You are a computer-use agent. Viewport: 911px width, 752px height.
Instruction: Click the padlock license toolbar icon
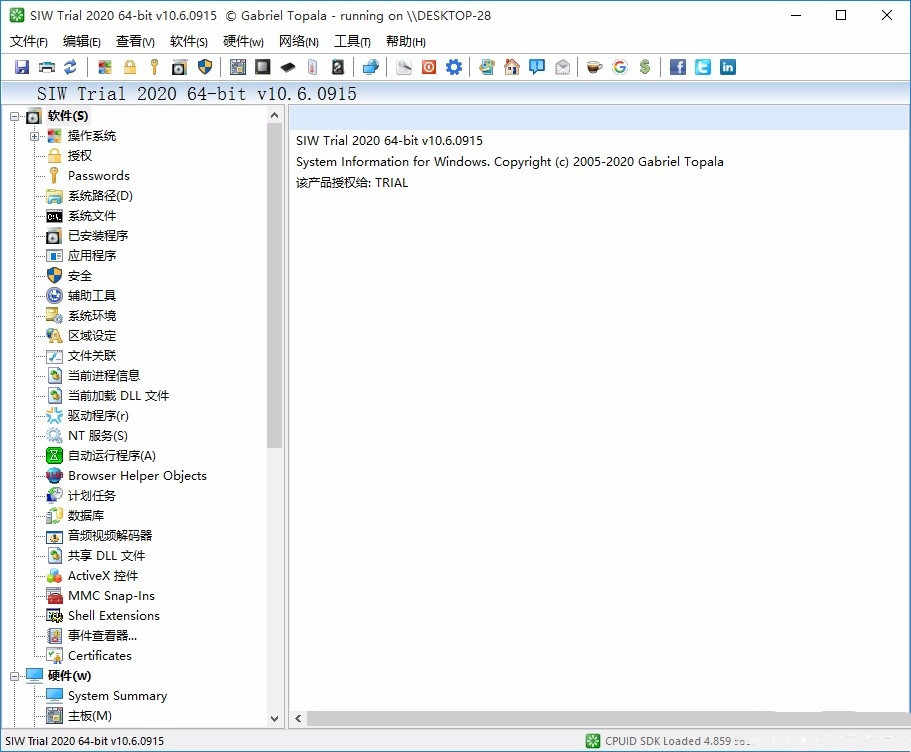pos(130,67)
